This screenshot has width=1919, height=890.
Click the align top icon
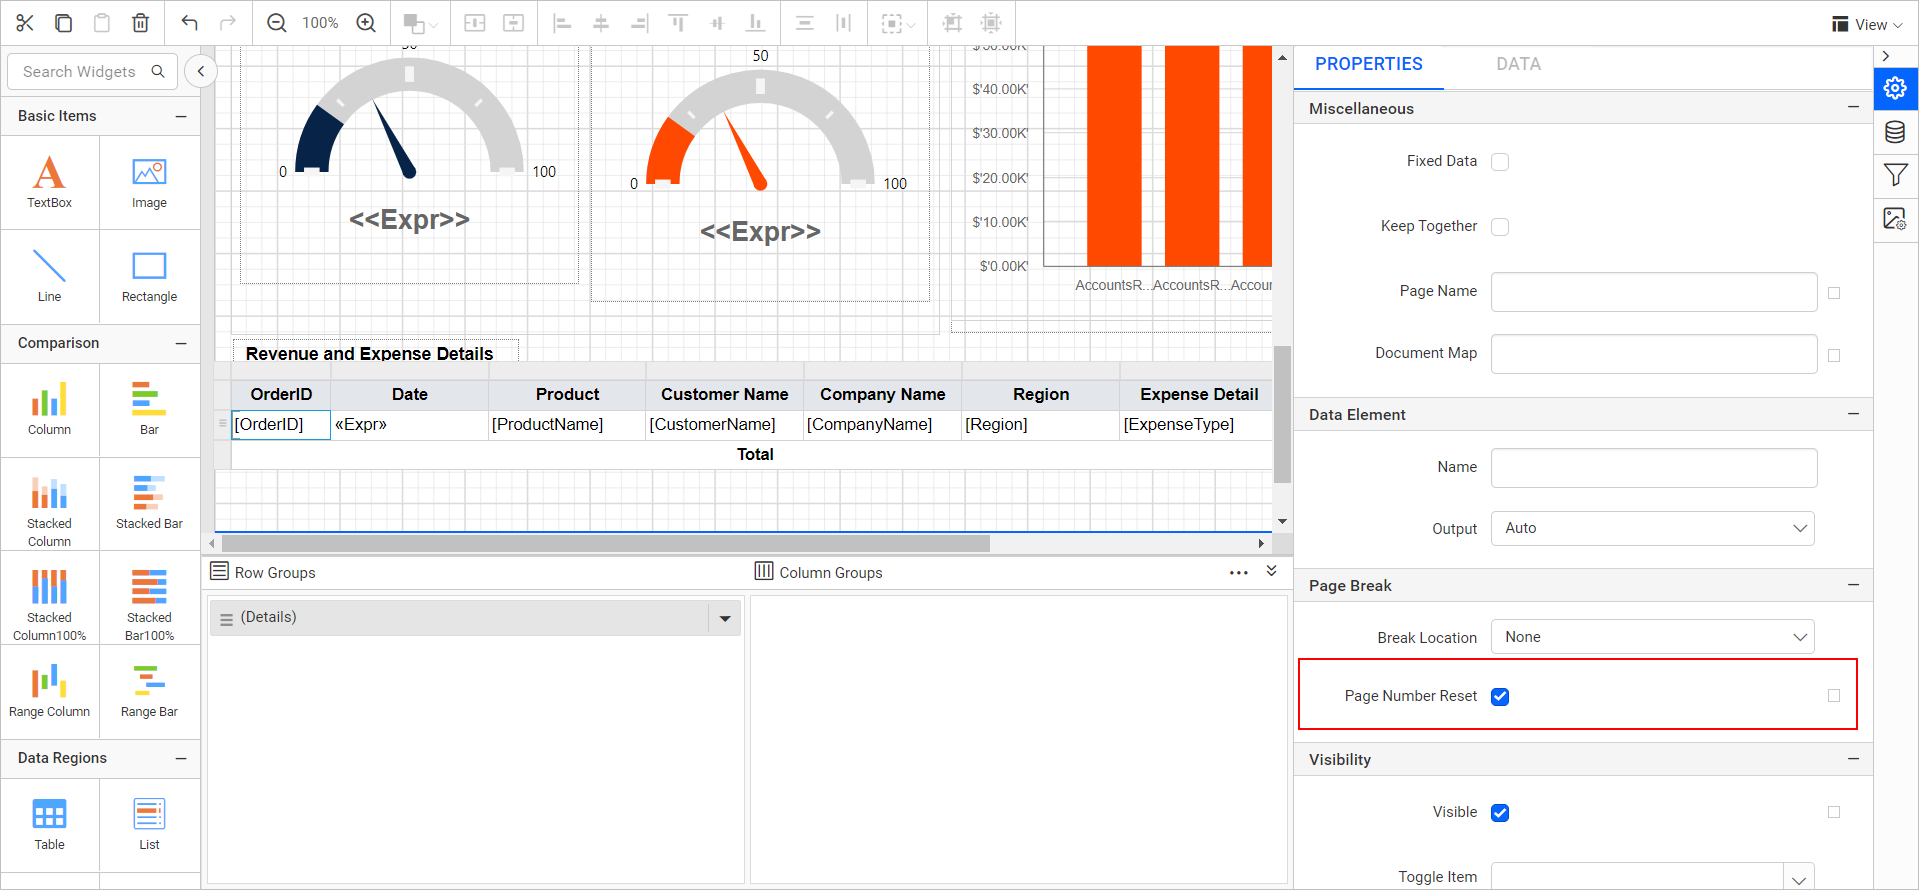678,22
